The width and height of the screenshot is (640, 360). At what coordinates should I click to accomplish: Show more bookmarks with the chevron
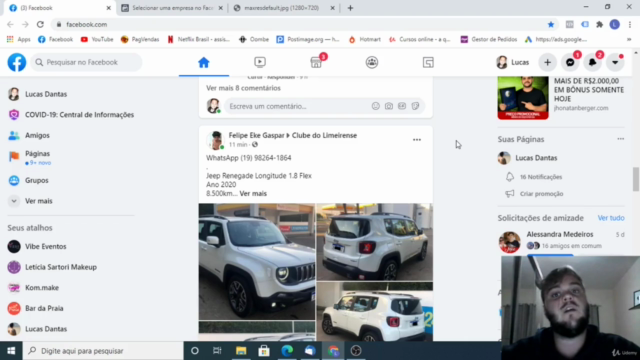tap(629, 40)
